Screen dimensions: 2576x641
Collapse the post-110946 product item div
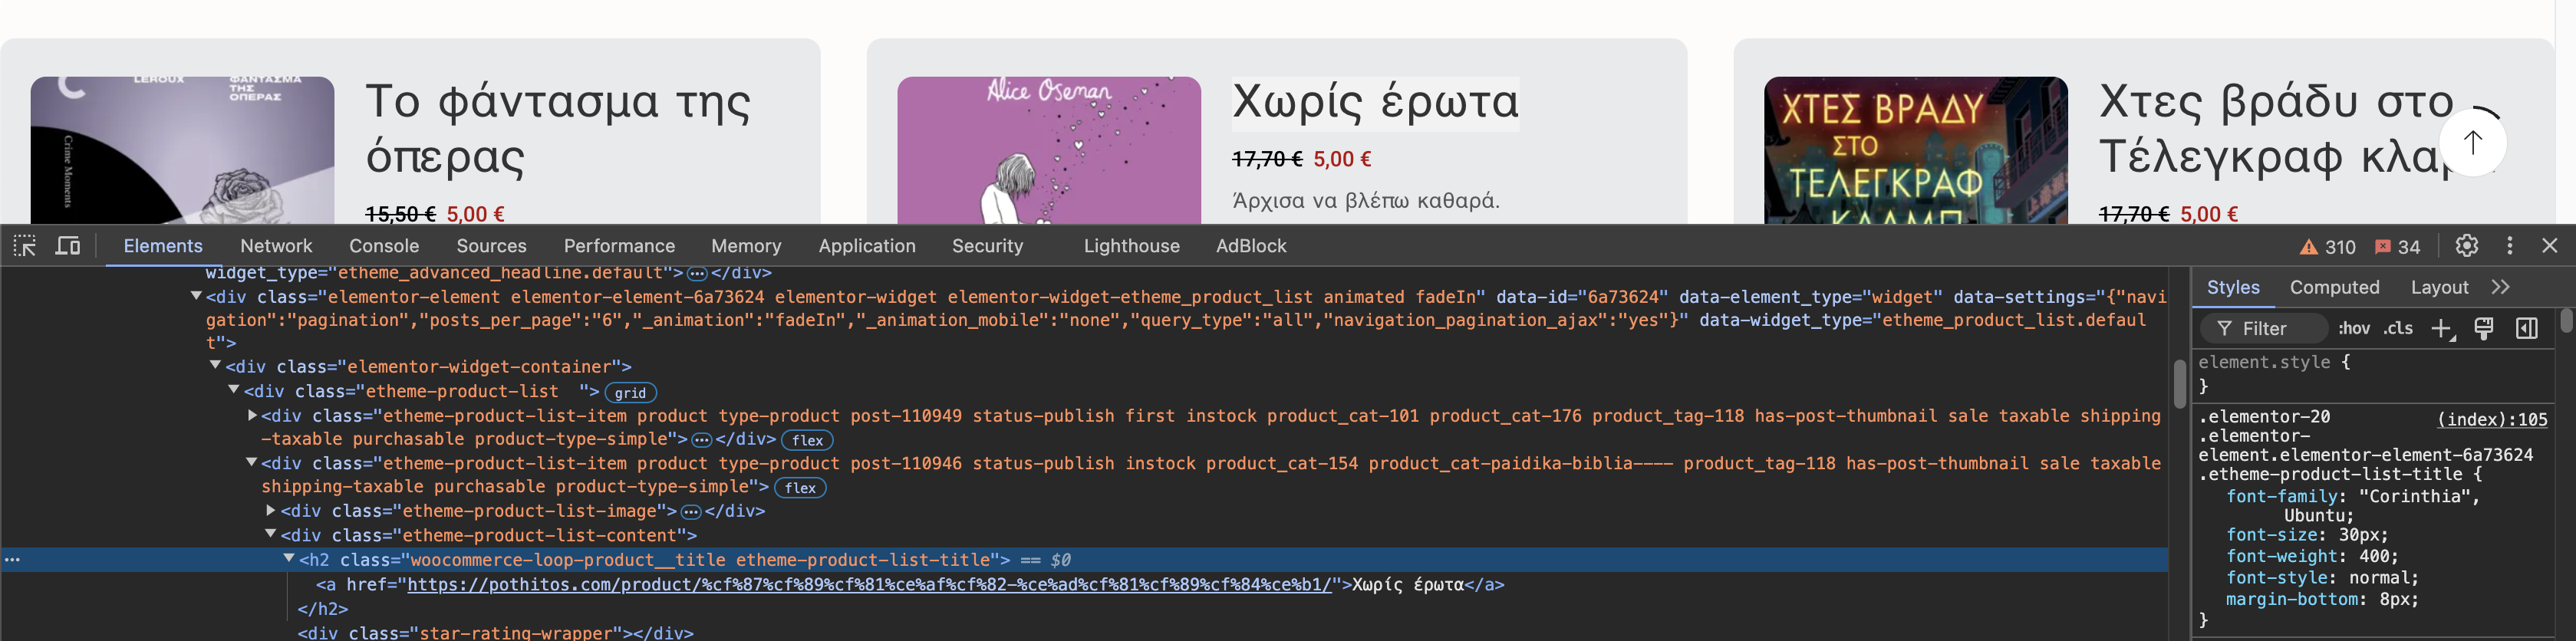coord(252,462)
